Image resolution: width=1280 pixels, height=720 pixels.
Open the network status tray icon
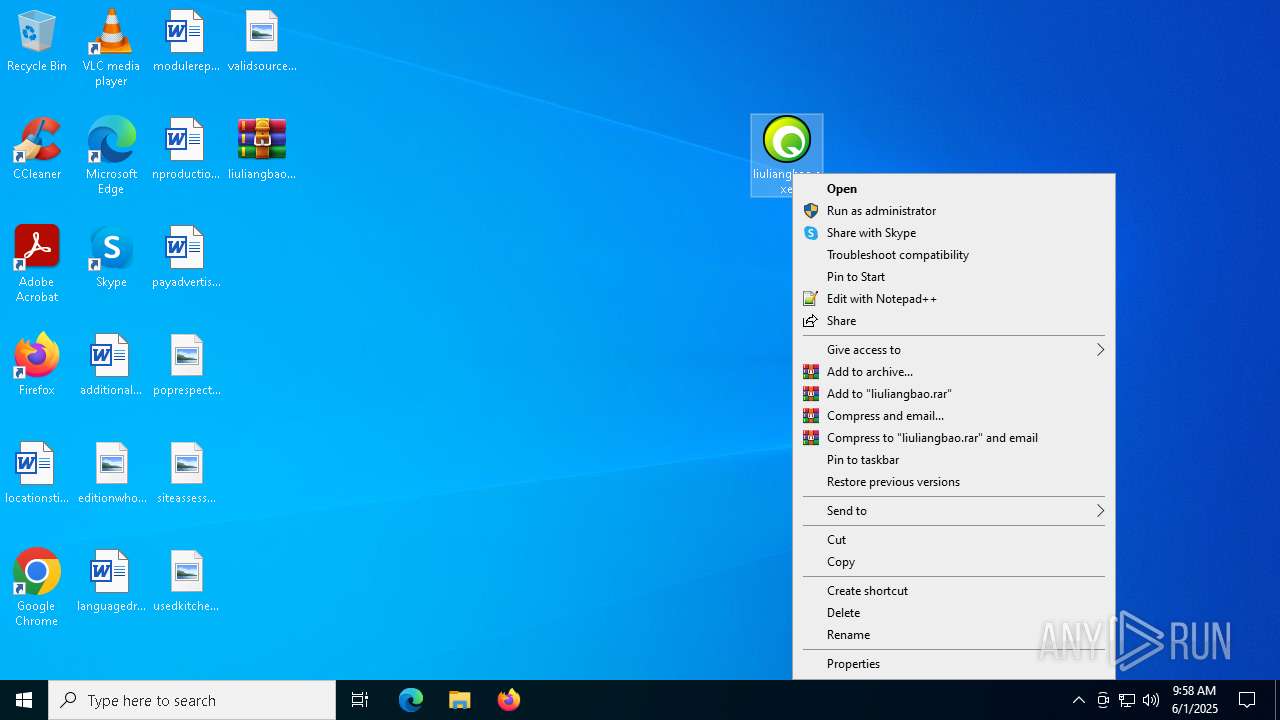(x=1127, y=700)
